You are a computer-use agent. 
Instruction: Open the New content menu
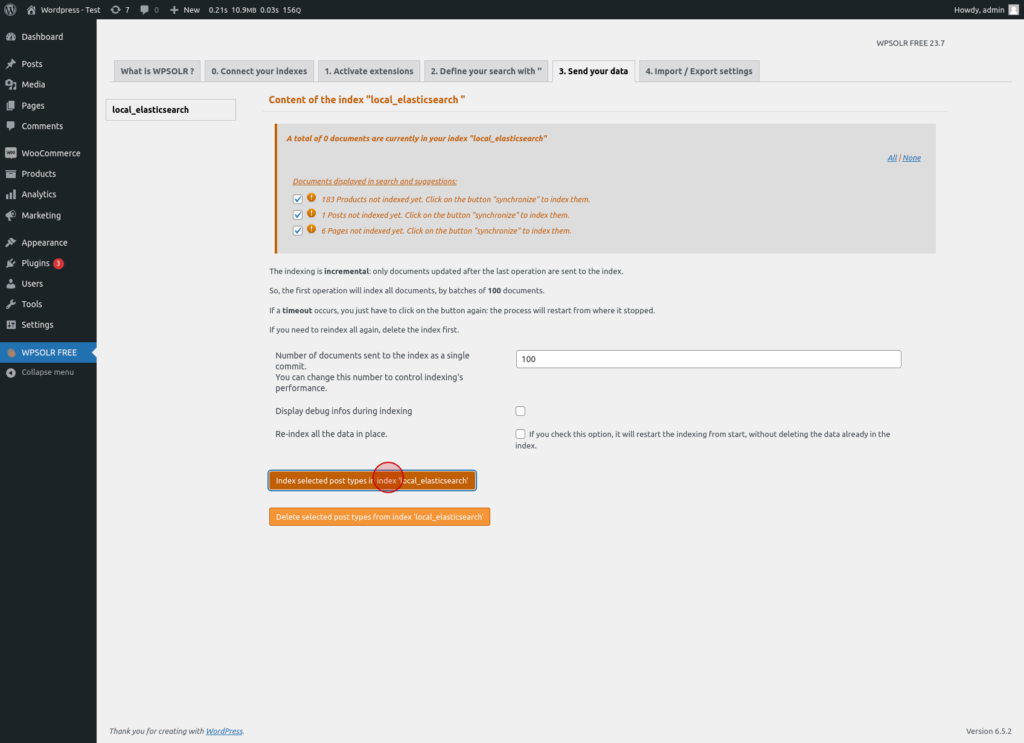click(x=185, y=10)
